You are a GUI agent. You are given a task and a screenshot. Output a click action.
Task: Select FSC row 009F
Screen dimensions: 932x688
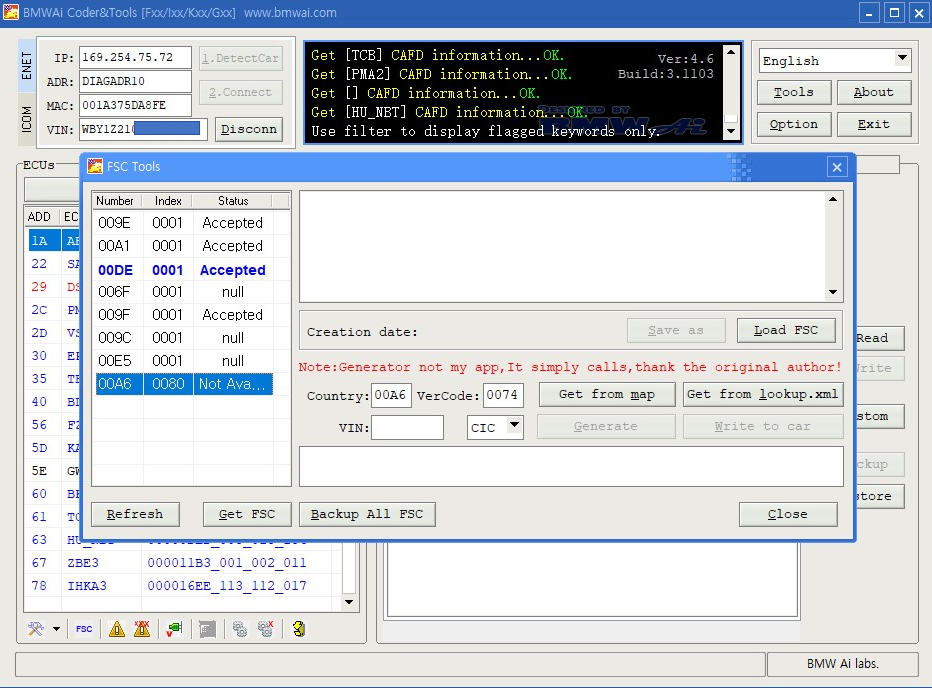point(184,315)
